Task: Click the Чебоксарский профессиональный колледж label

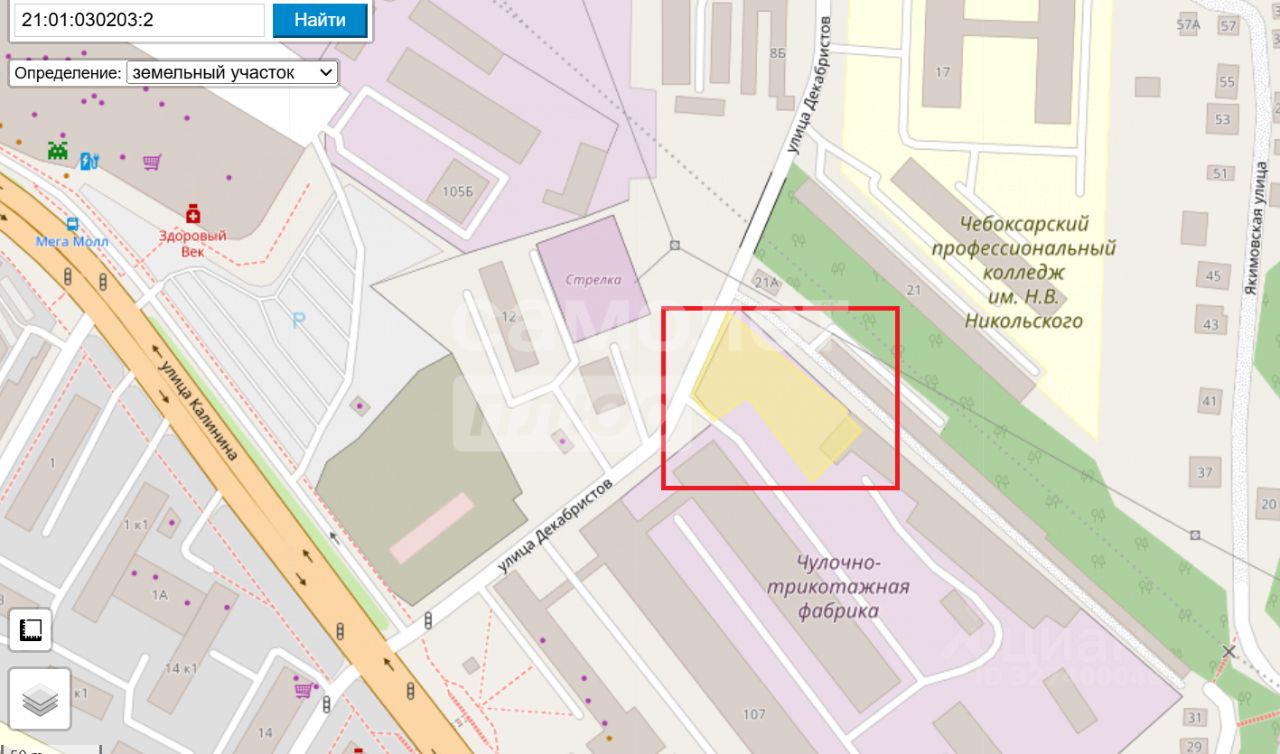Action: tap(1023, 272)
